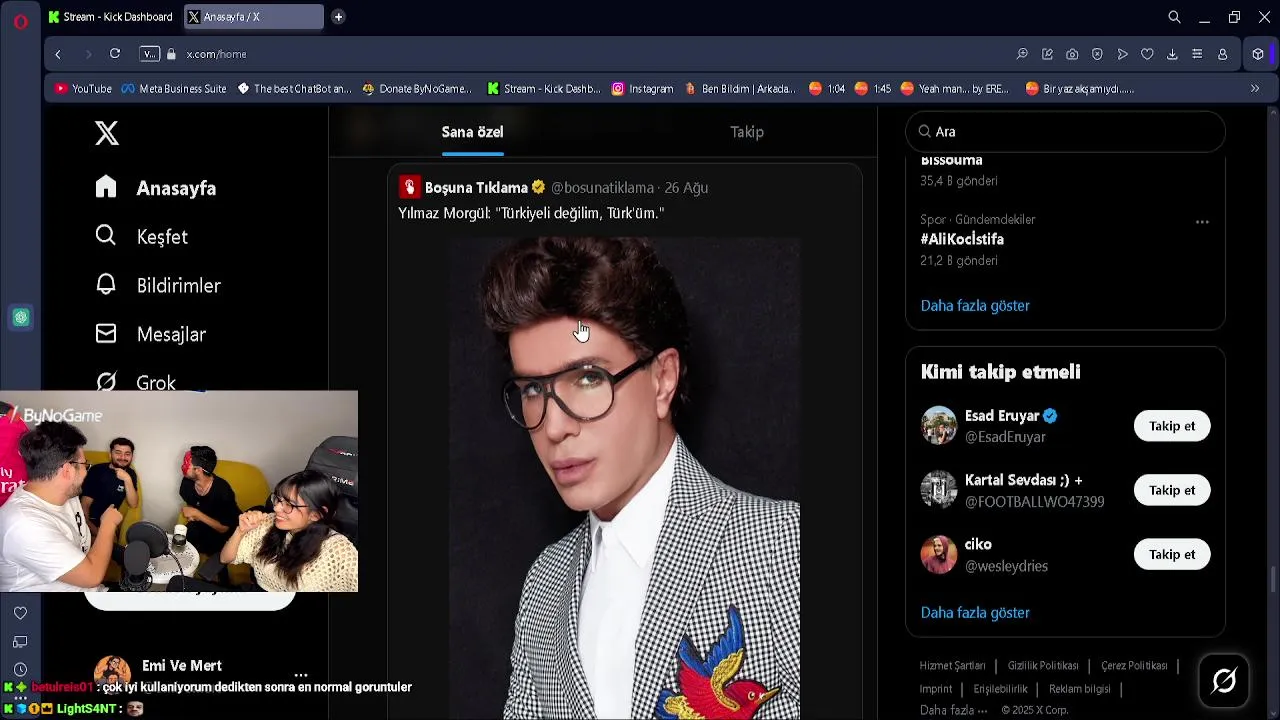Open the Opera main menu logo

(x=20, y=20)
